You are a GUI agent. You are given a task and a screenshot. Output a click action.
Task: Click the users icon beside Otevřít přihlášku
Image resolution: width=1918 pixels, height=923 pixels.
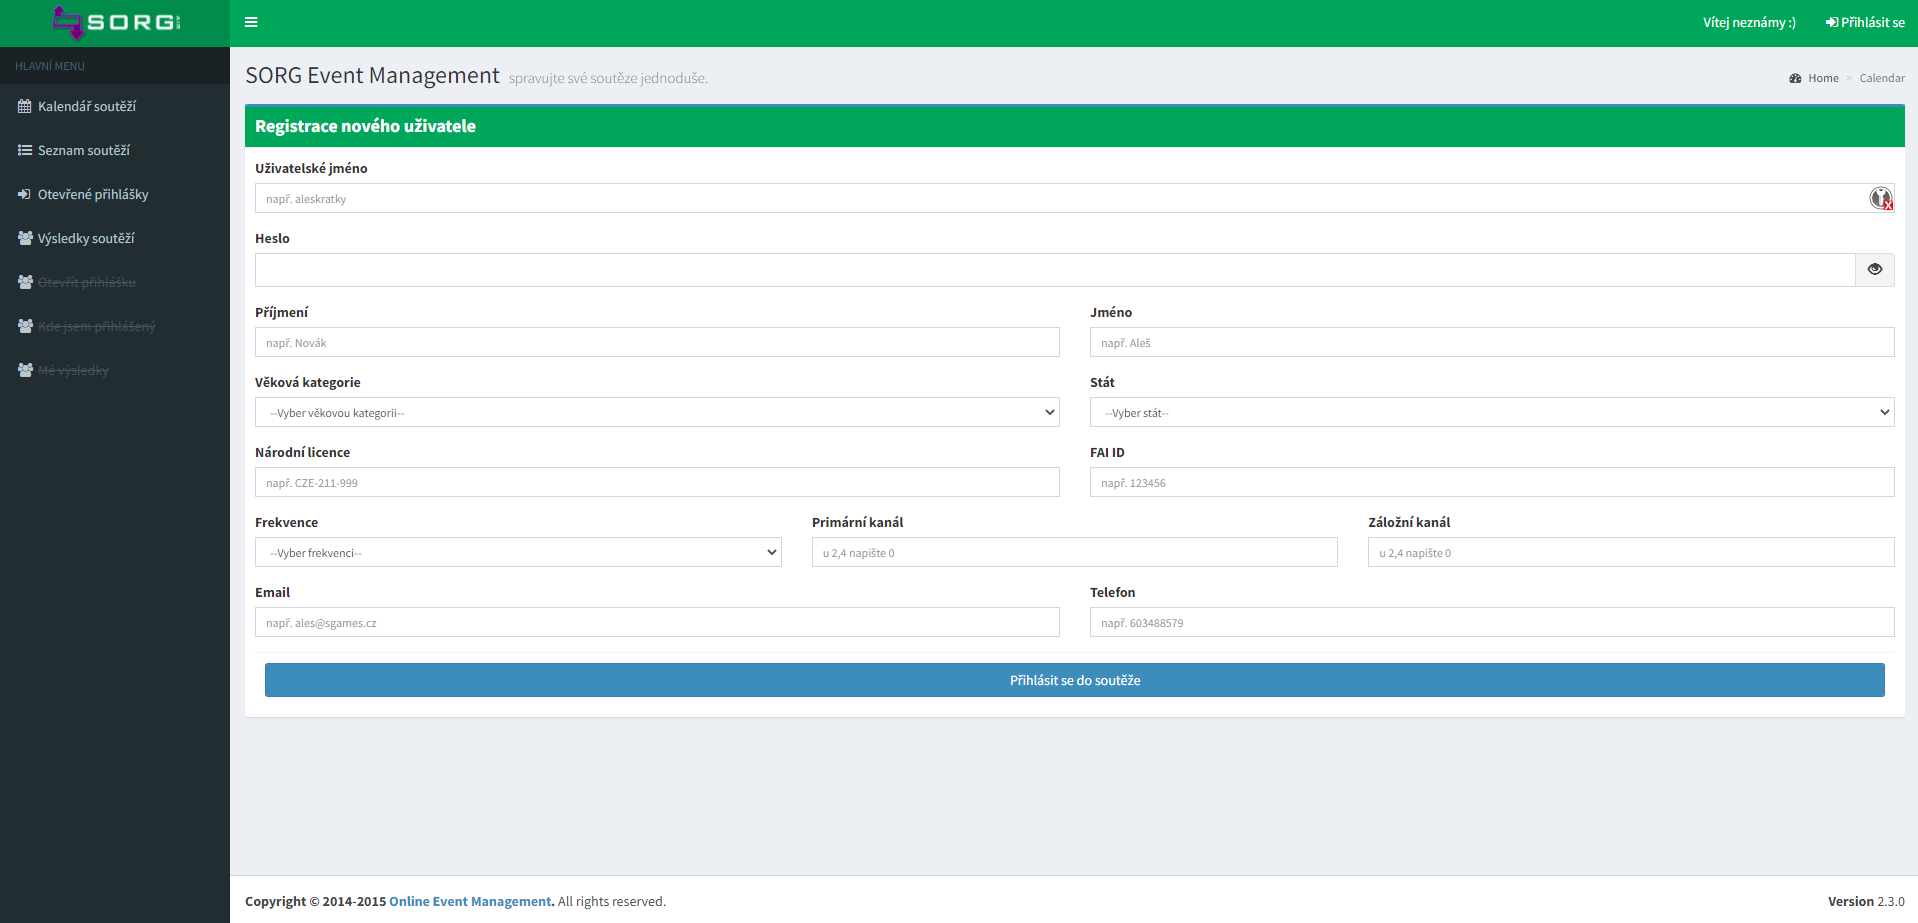coord(25,282)
